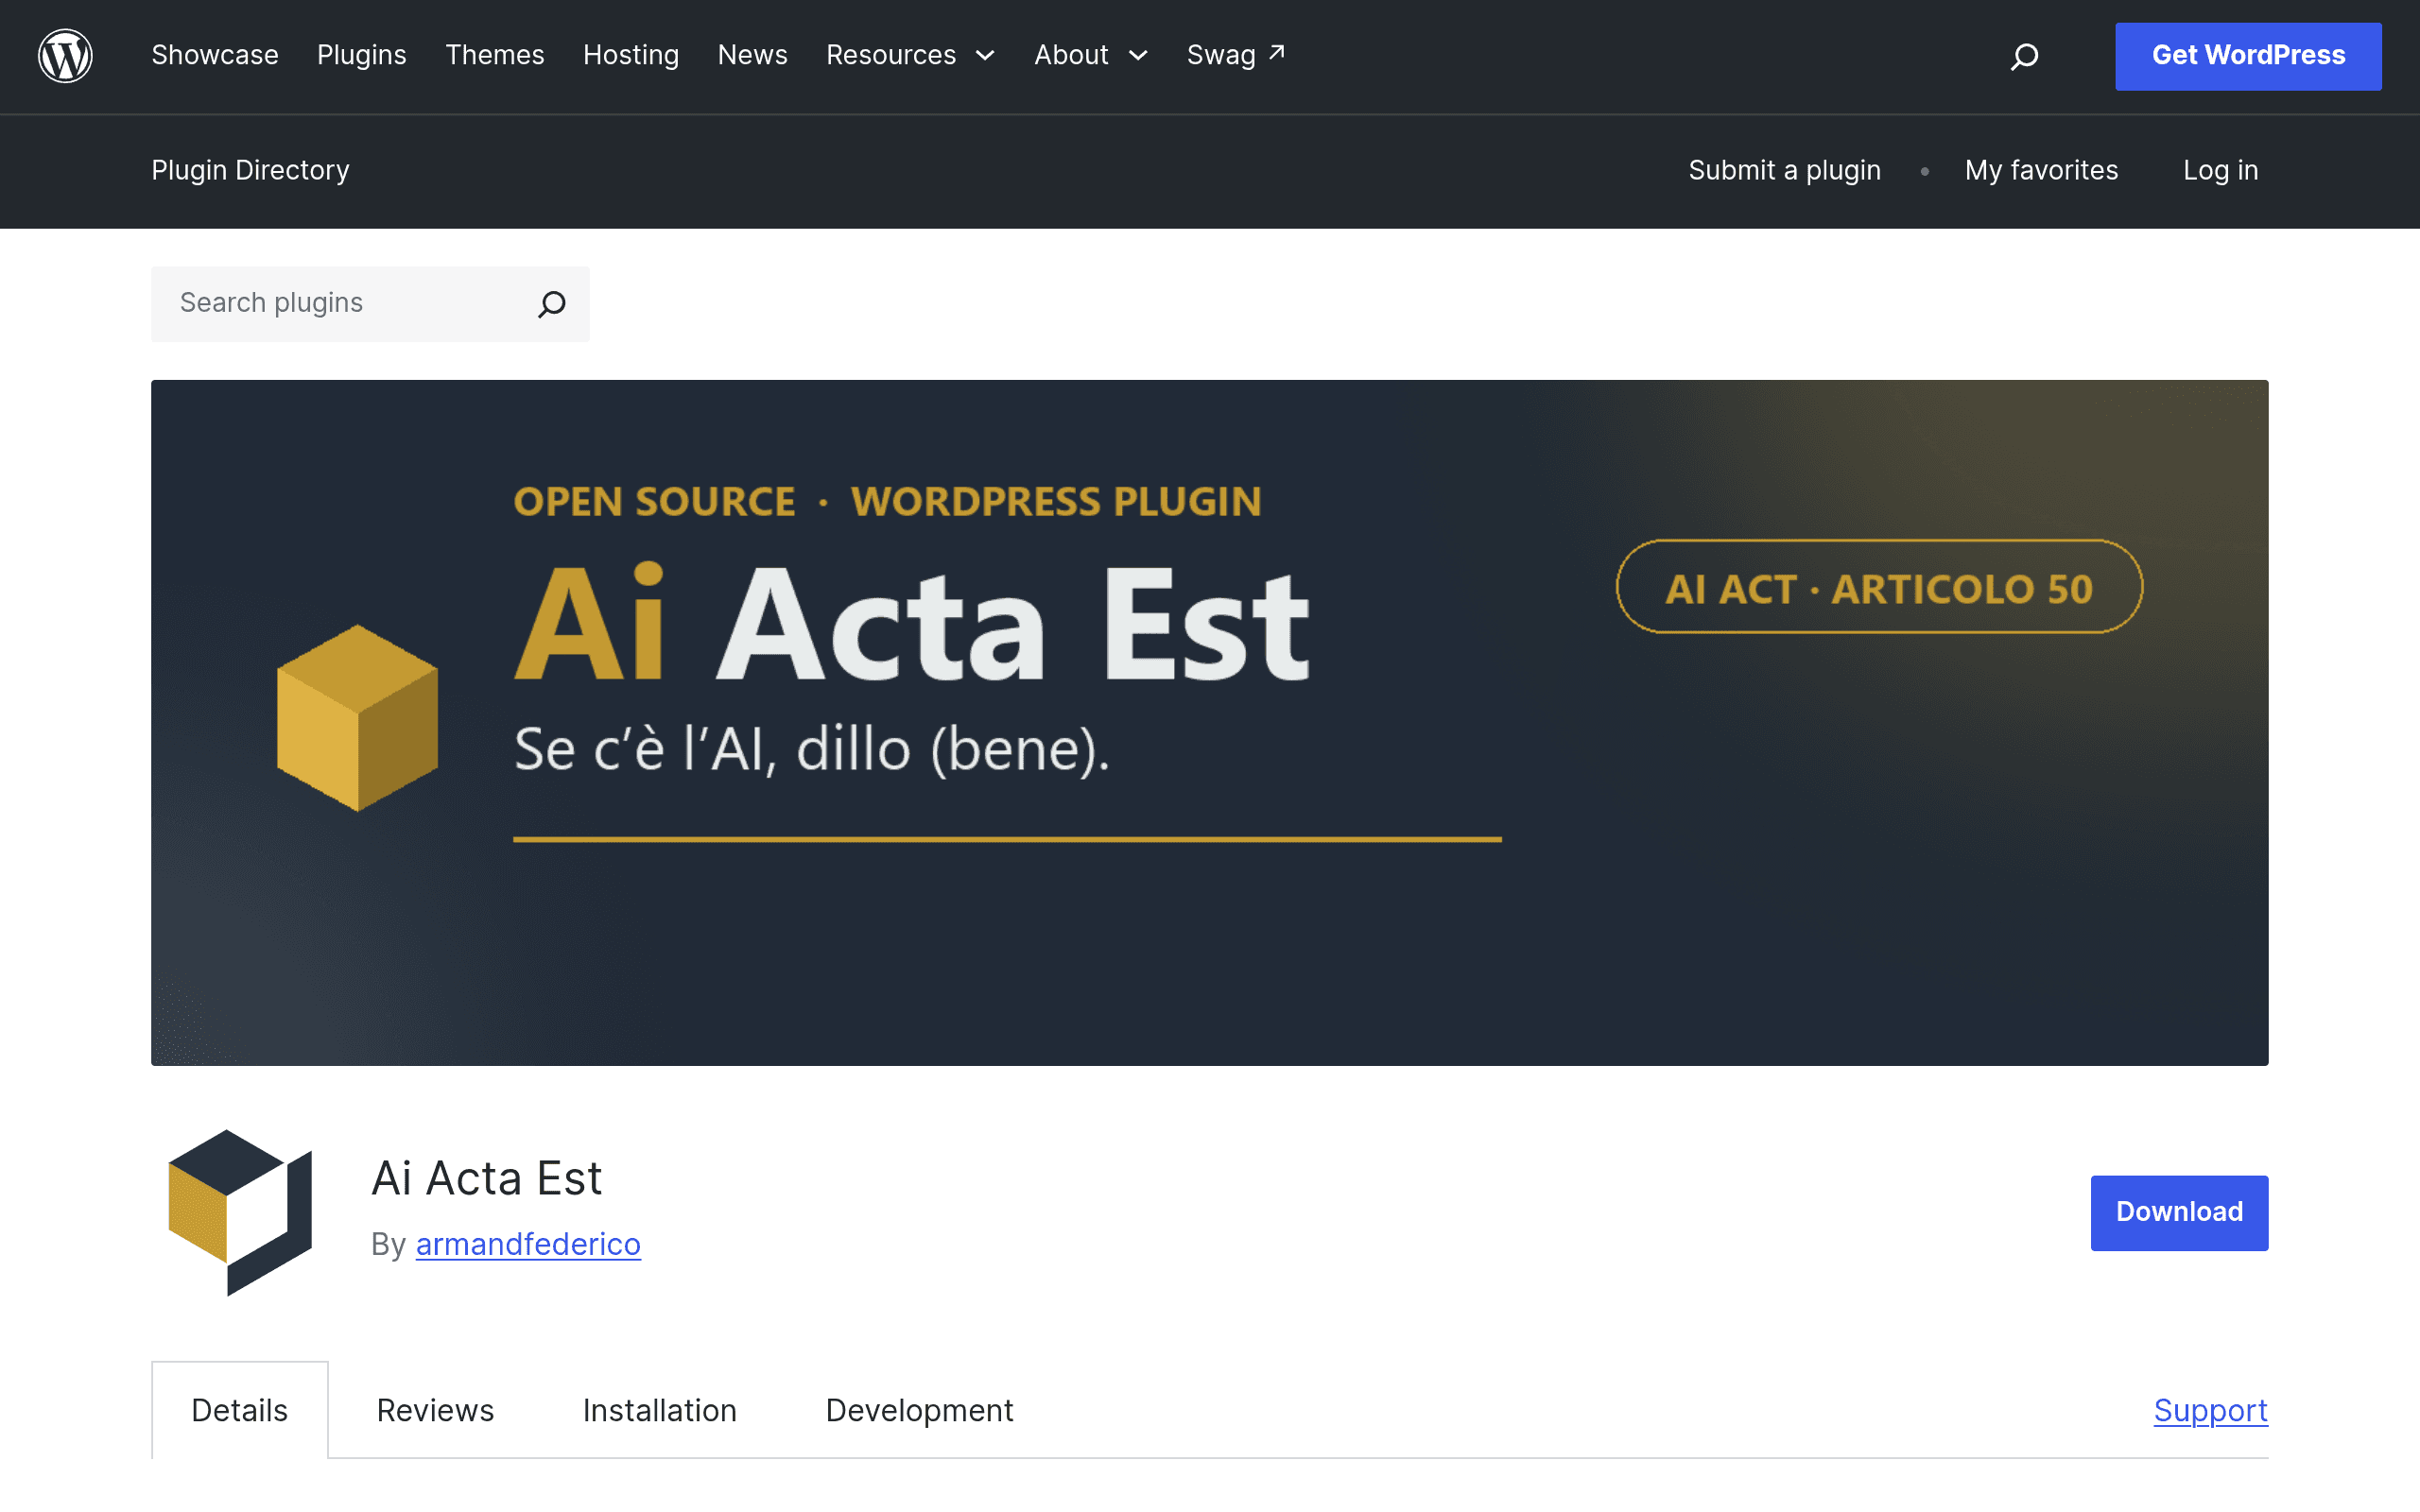Click Submit a plugin link

coord(1785,170)
